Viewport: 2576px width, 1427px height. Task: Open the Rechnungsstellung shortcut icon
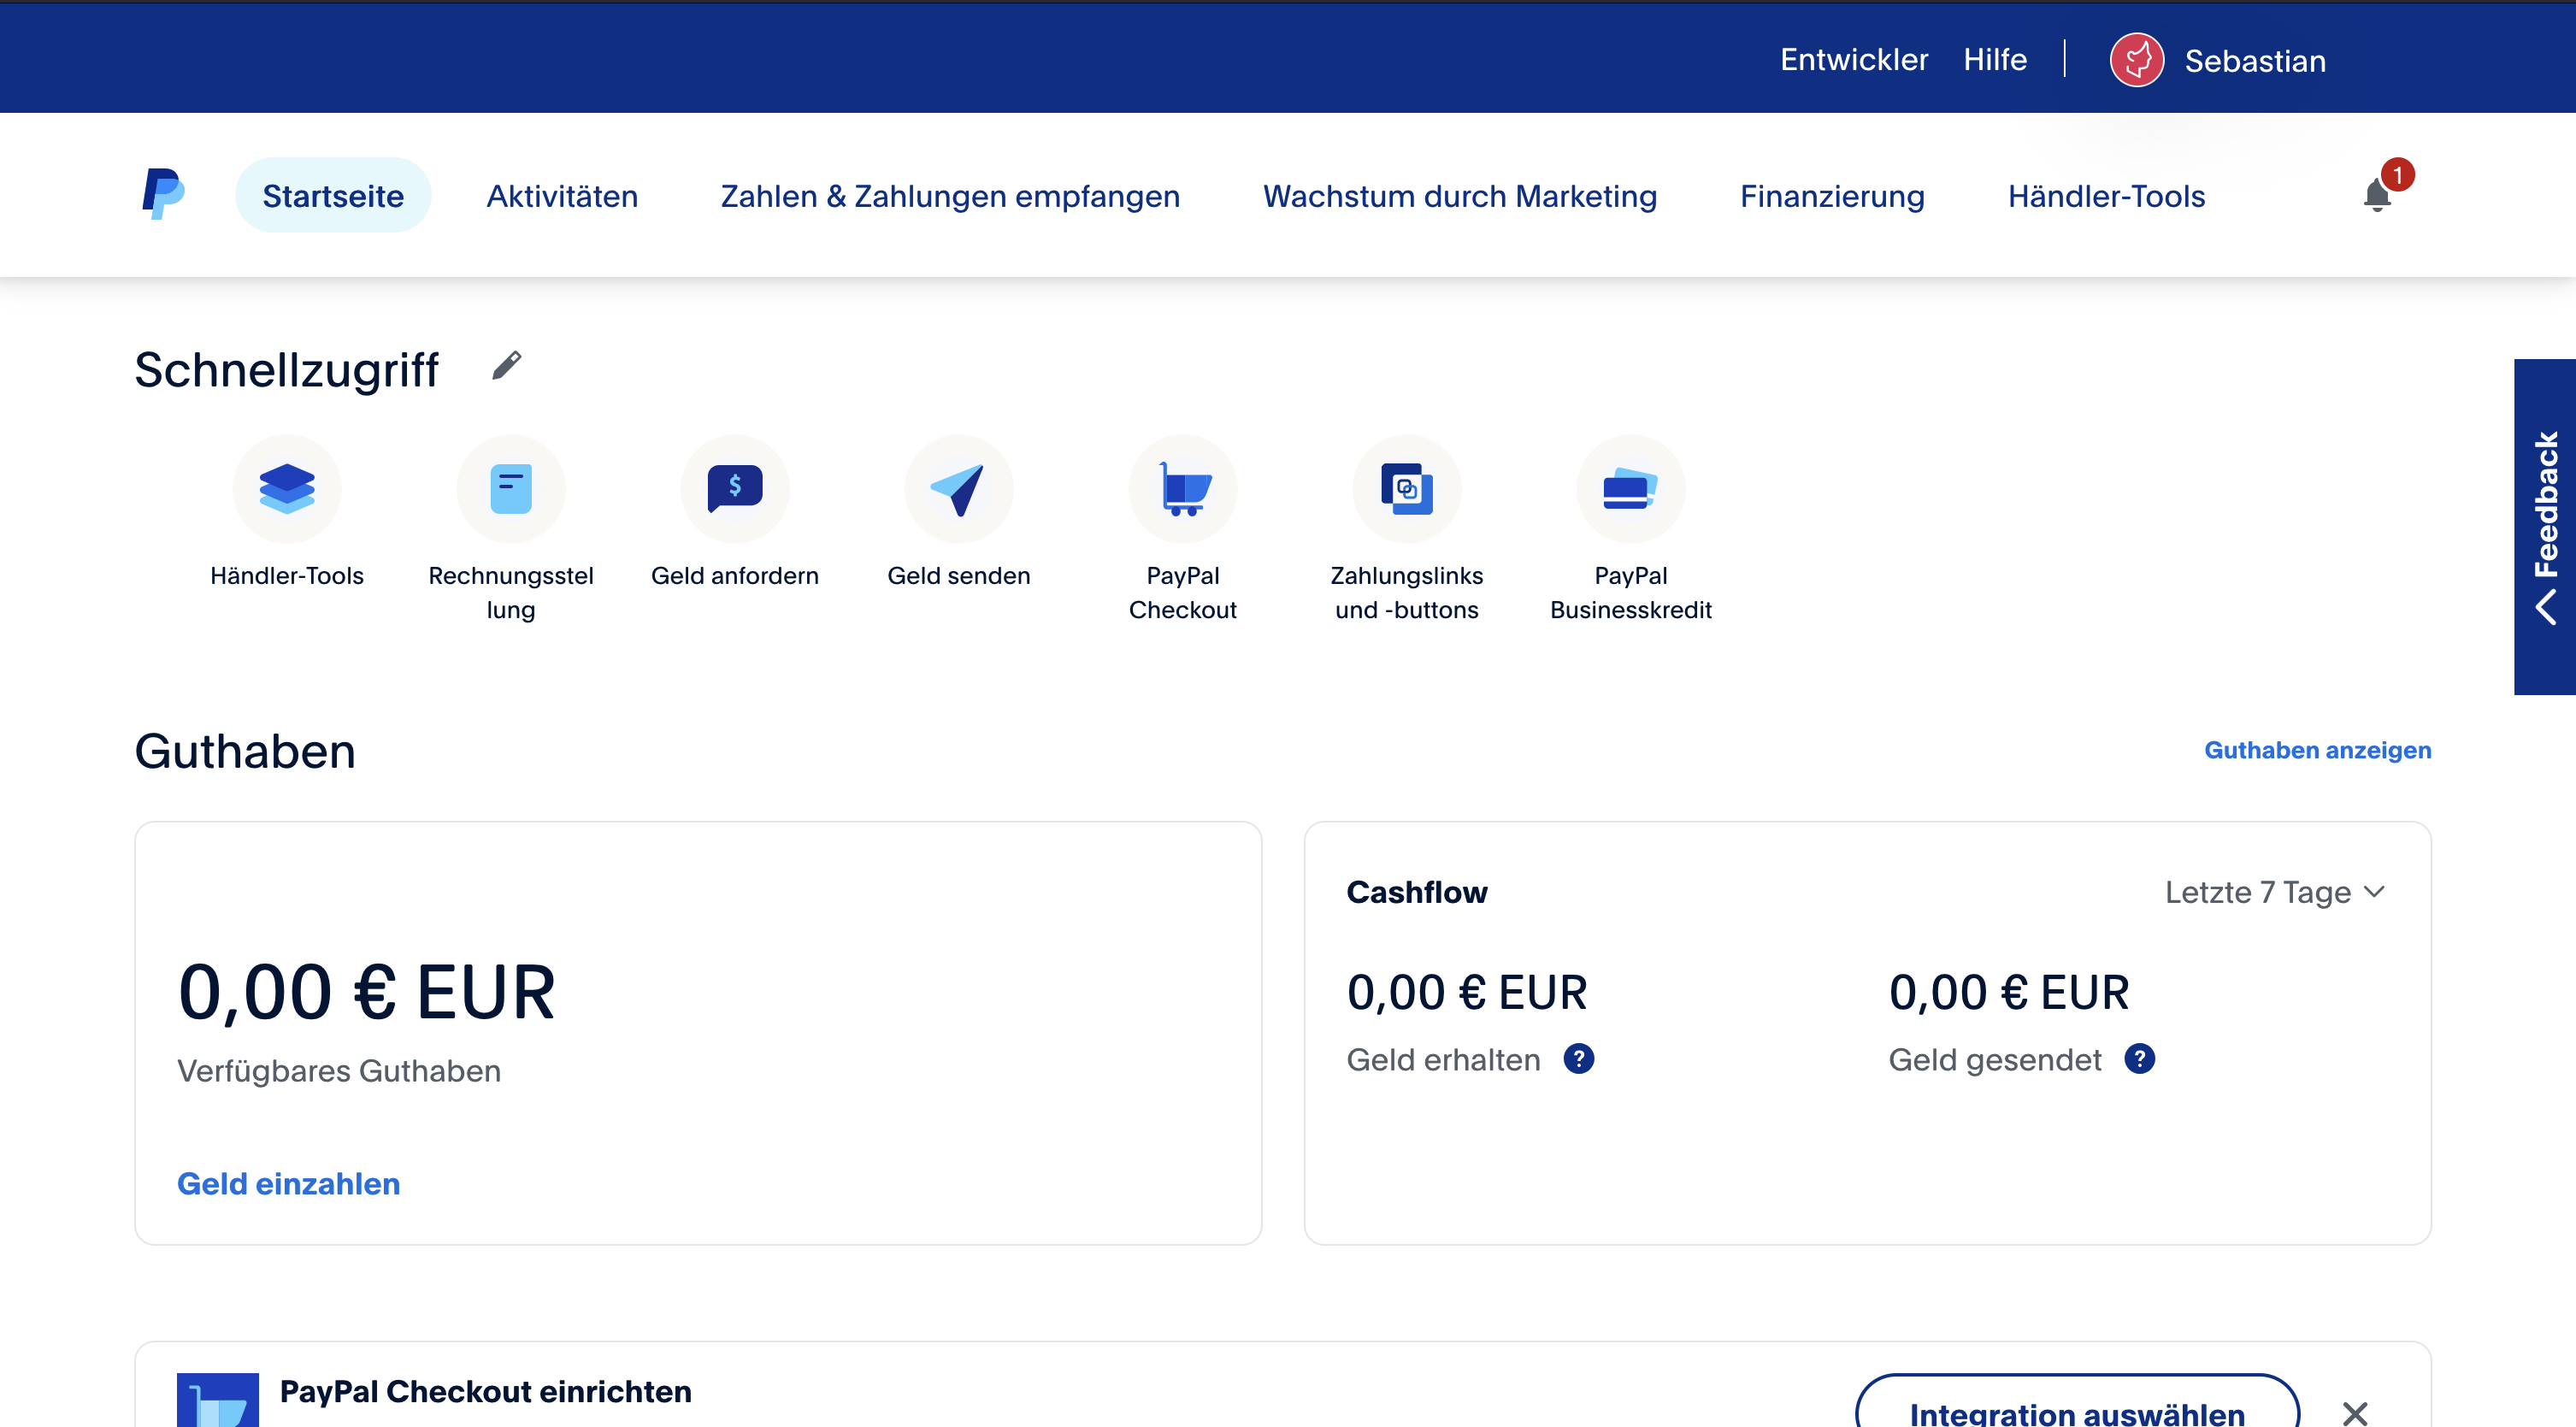point(511,489)
